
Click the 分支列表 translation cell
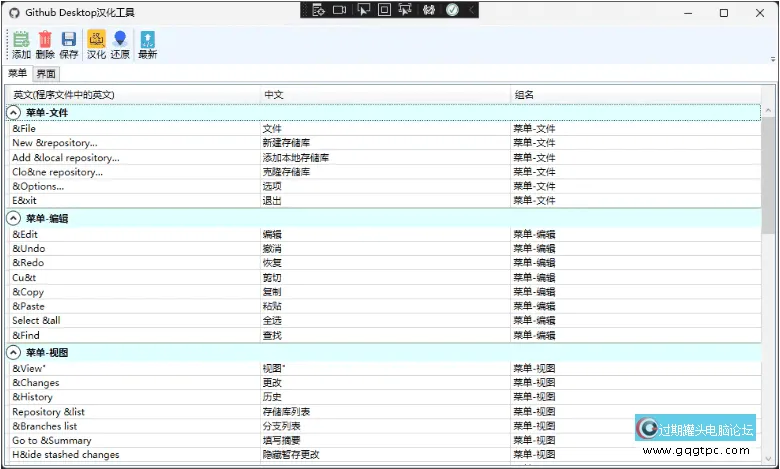[386, 426]
